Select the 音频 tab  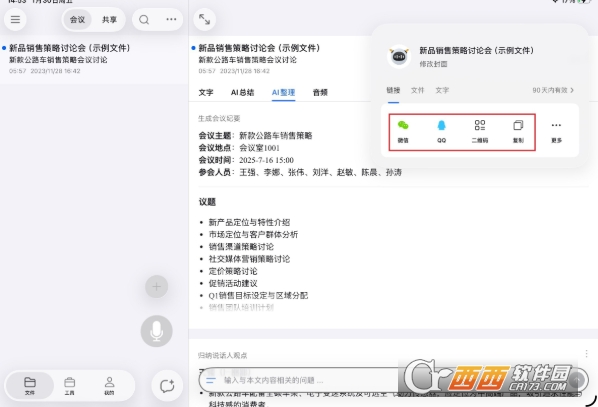(320, 92)
